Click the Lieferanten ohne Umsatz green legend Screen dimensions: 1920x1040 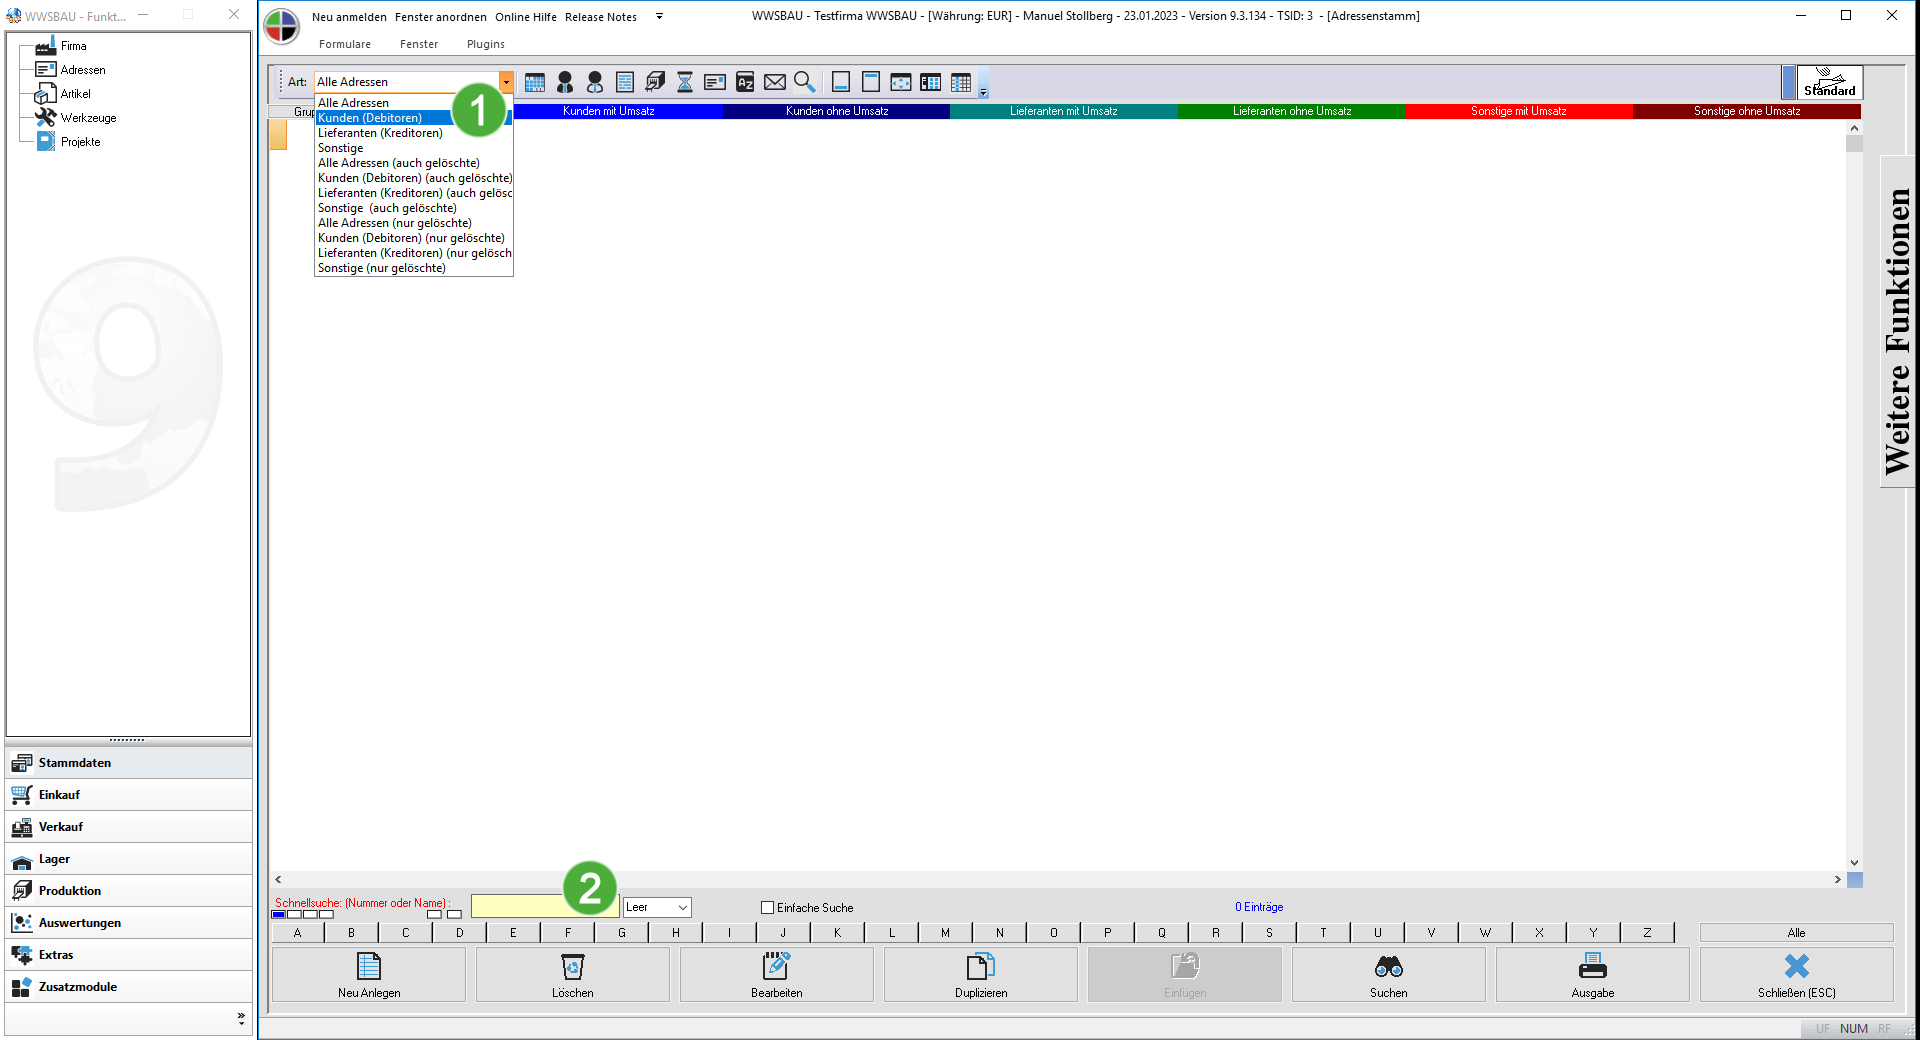[1292, 111]
